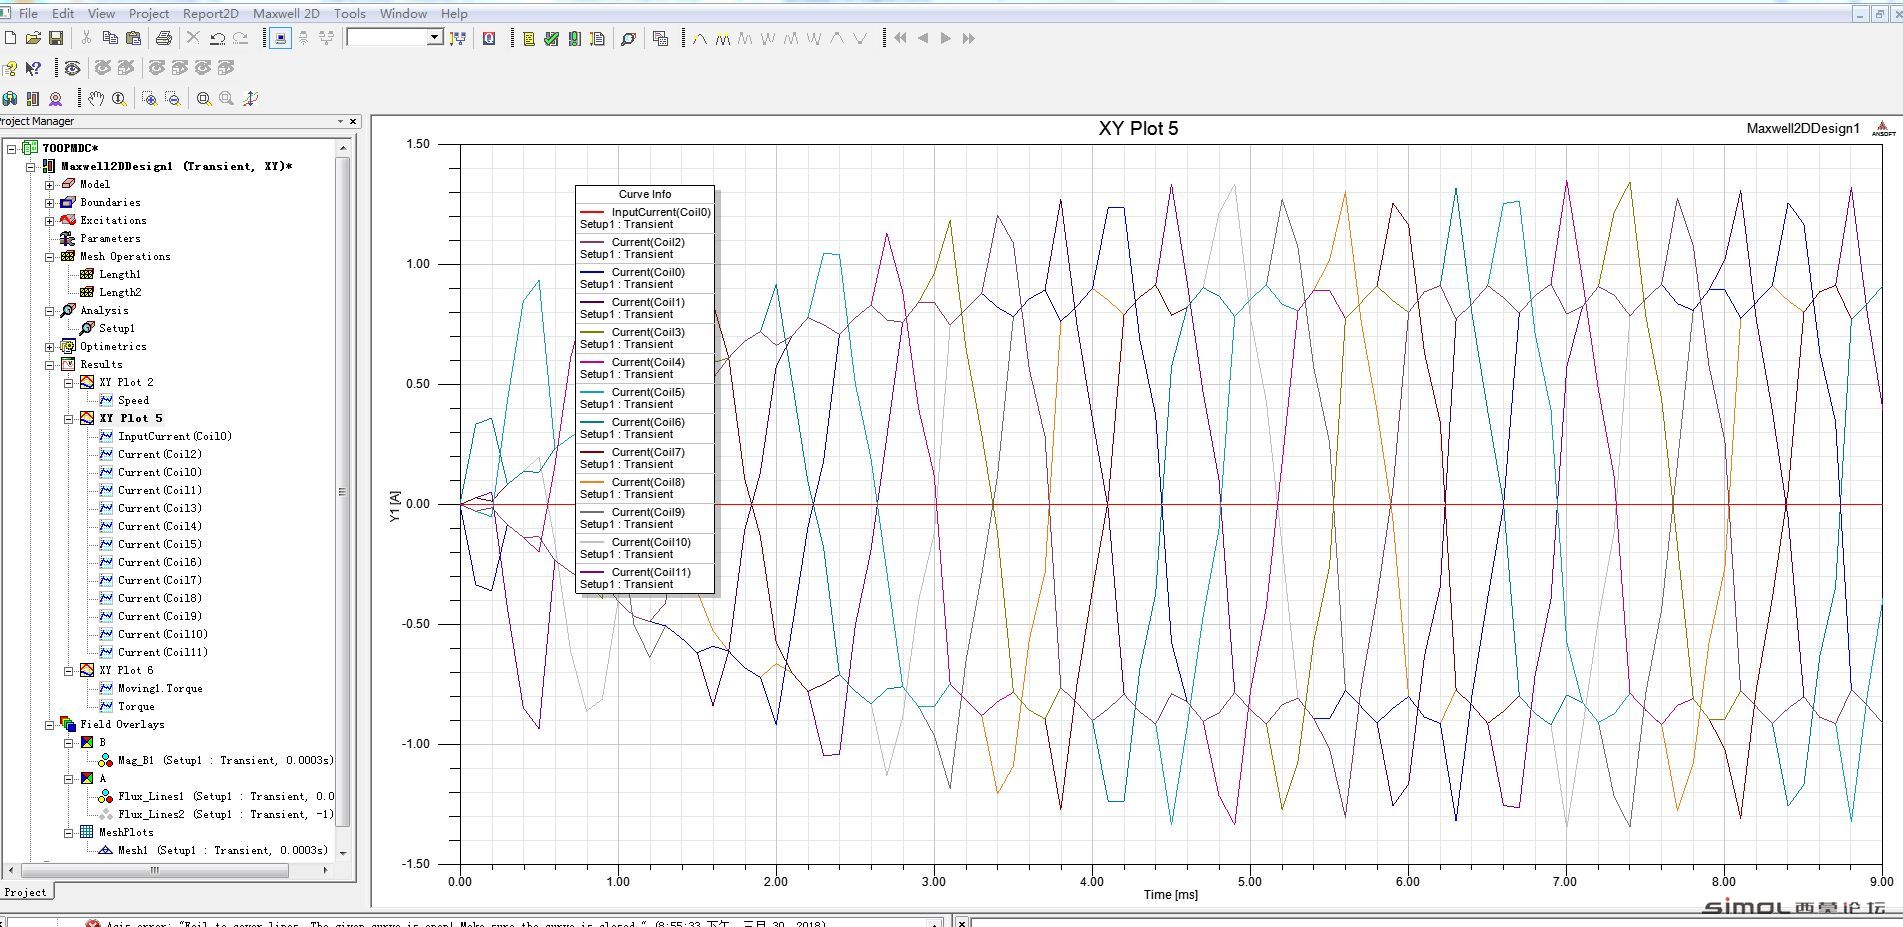The image size is (1903, 927).
Task: Click the notes/solution data page icon
Action: click(597, 38)
